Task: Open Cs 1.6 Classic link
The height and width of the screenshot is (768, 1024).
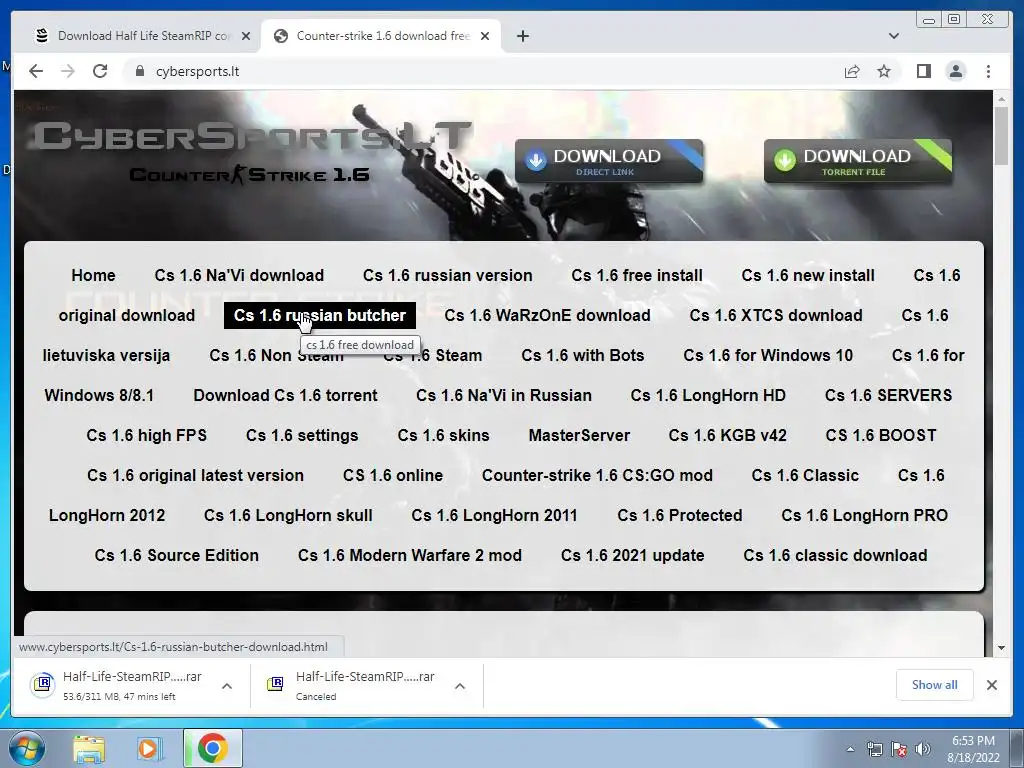Action: [x=805, y=475]
